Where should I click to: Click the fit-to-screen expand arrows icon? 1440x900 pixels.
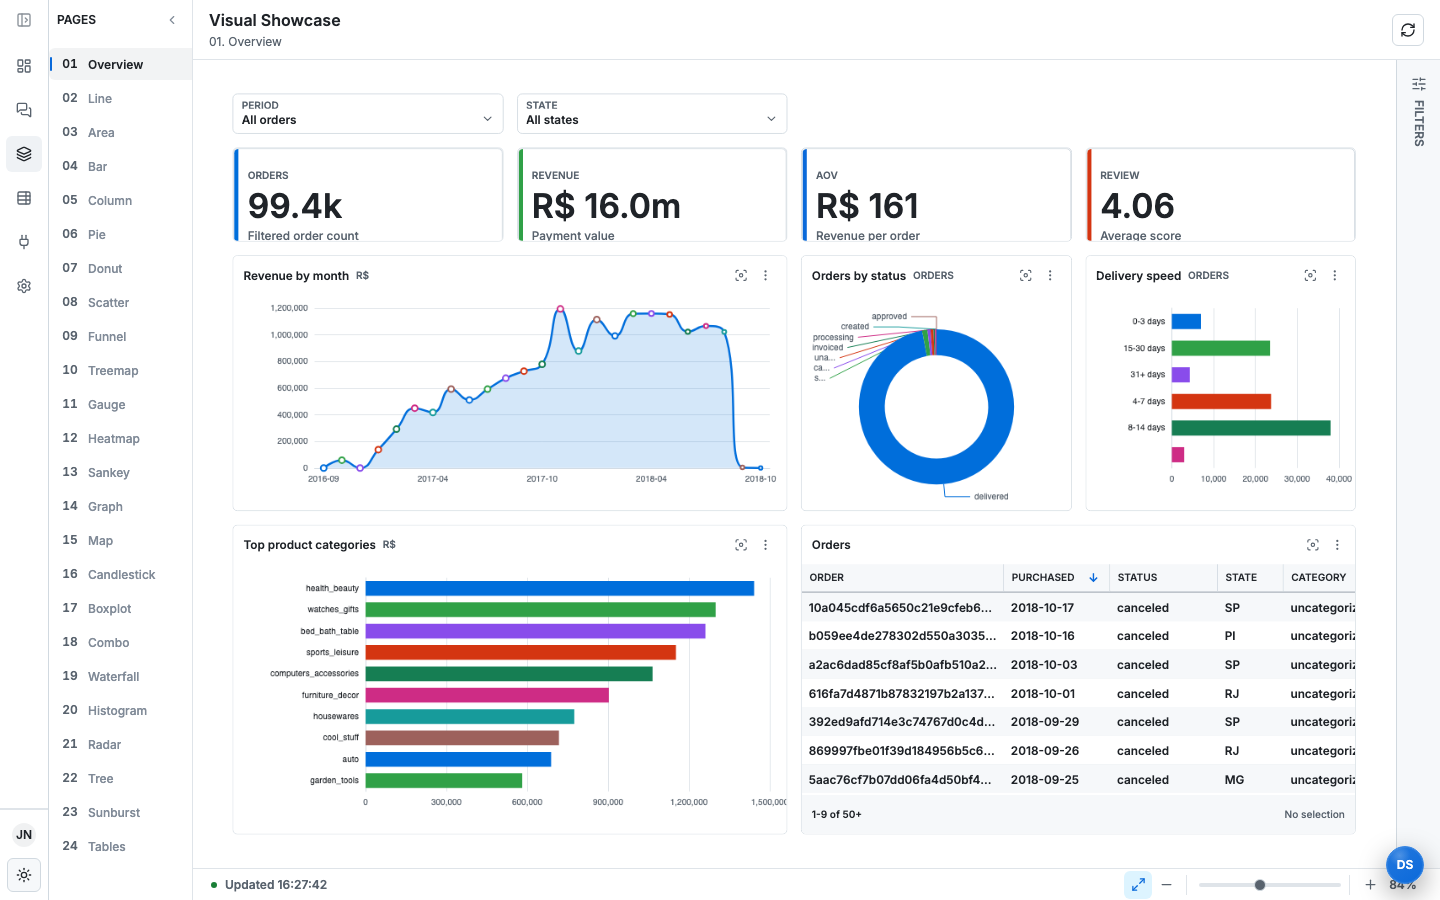1138,885
